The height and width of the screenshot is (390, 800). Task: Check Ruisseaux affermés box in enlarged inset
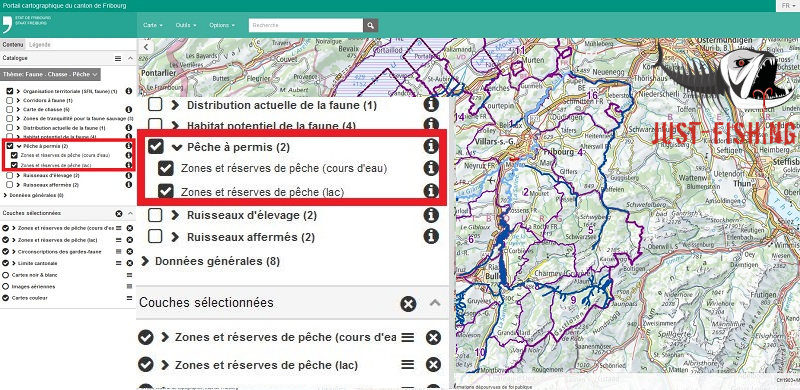point(155,237)
